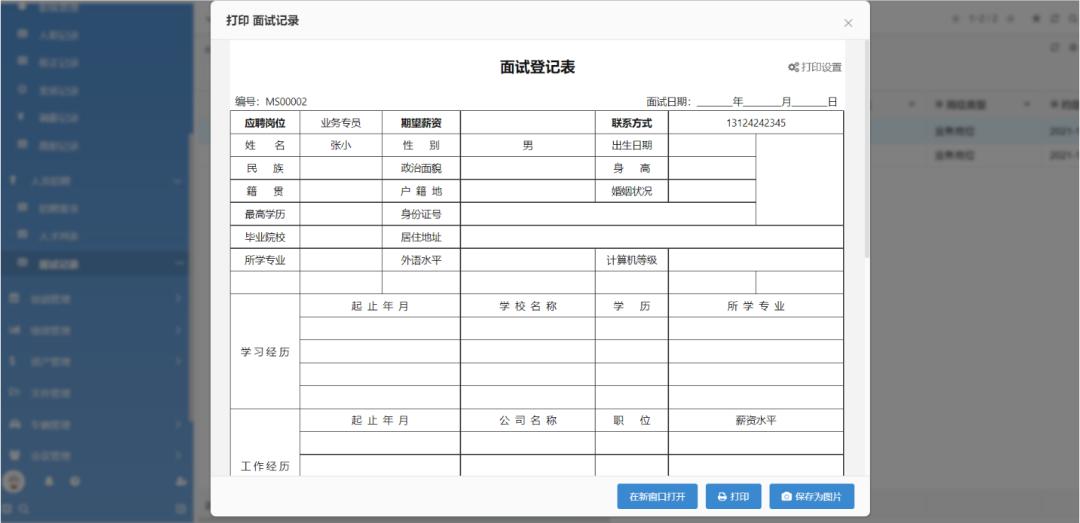Select the 户籍地 label cell
The image size is (1080, 523).
coord(422,191)
